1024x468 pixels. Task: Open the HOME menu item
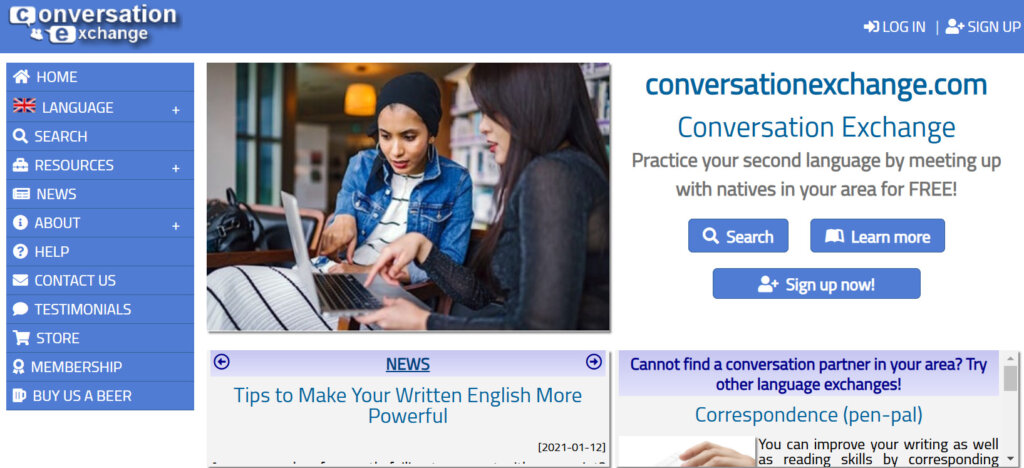[100, 77]
